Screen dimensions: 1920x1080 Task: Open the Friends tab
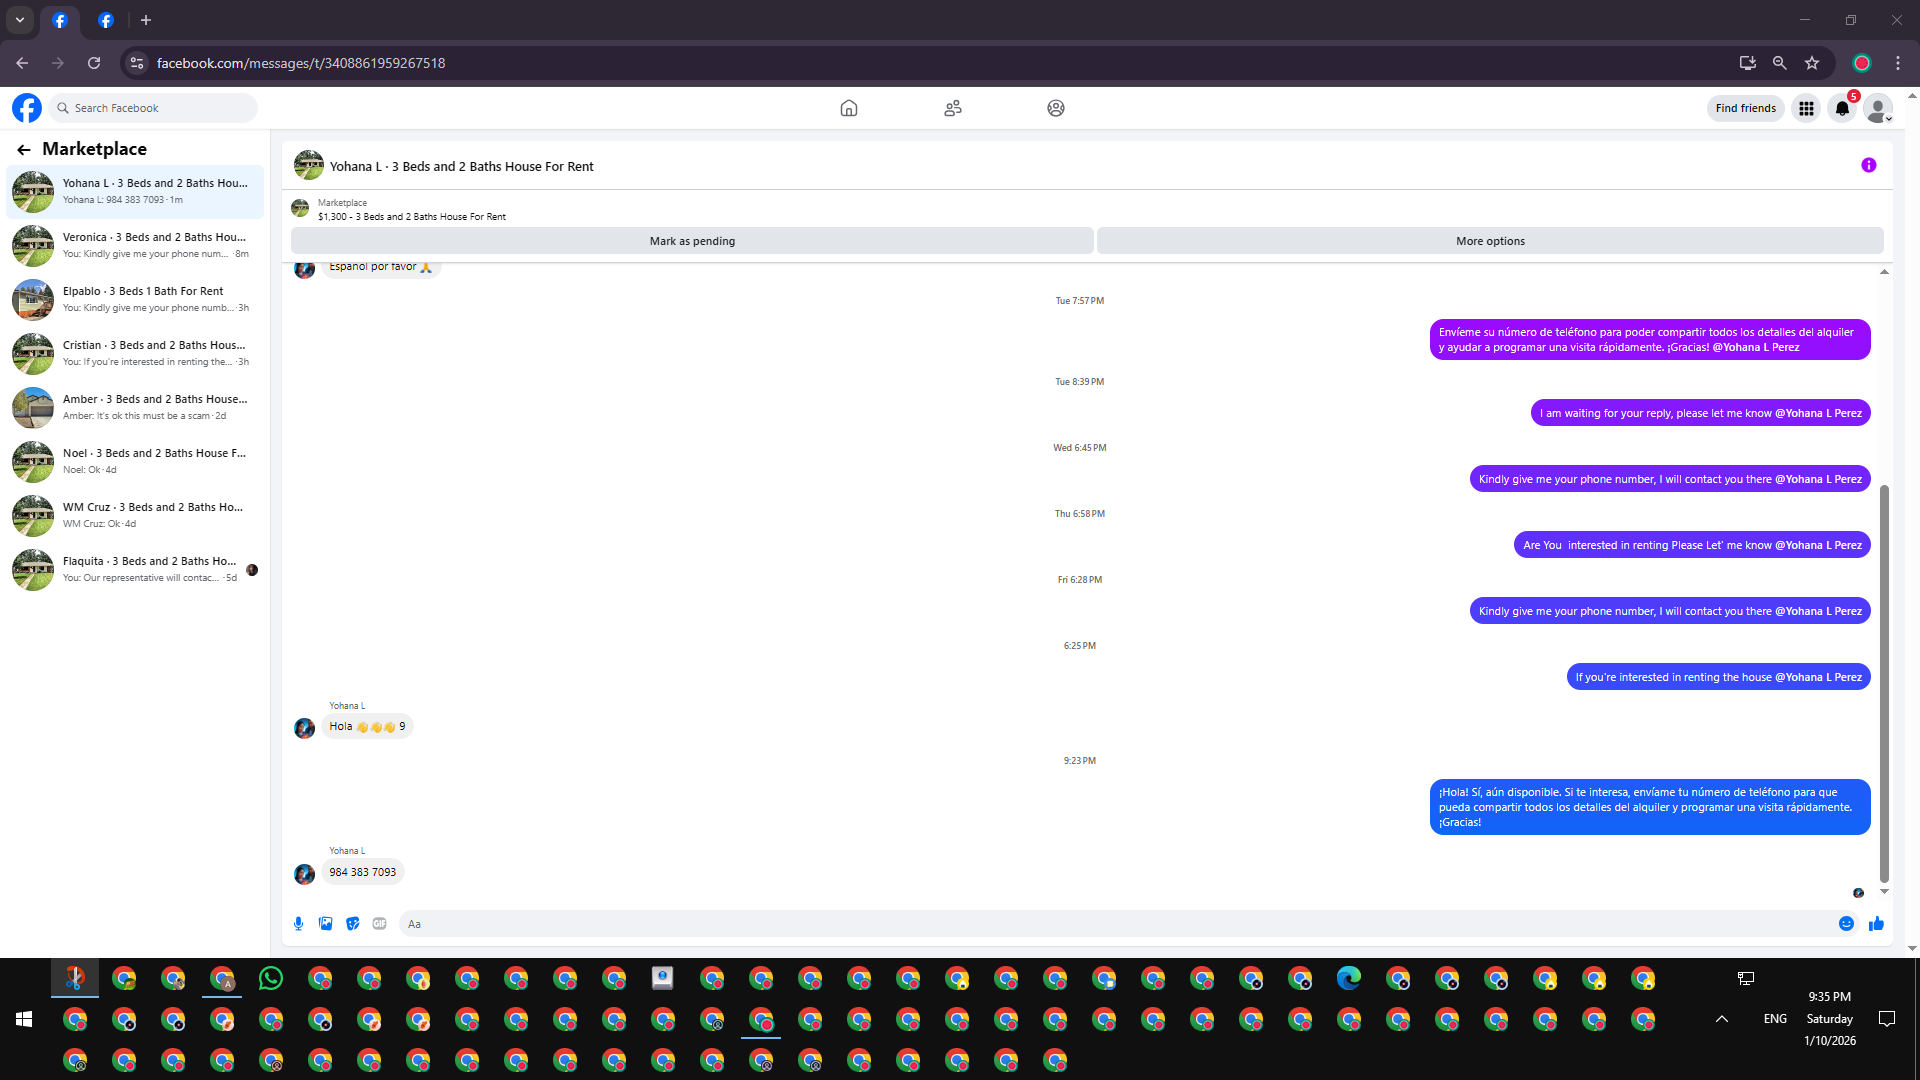click(x=952, y=108)
